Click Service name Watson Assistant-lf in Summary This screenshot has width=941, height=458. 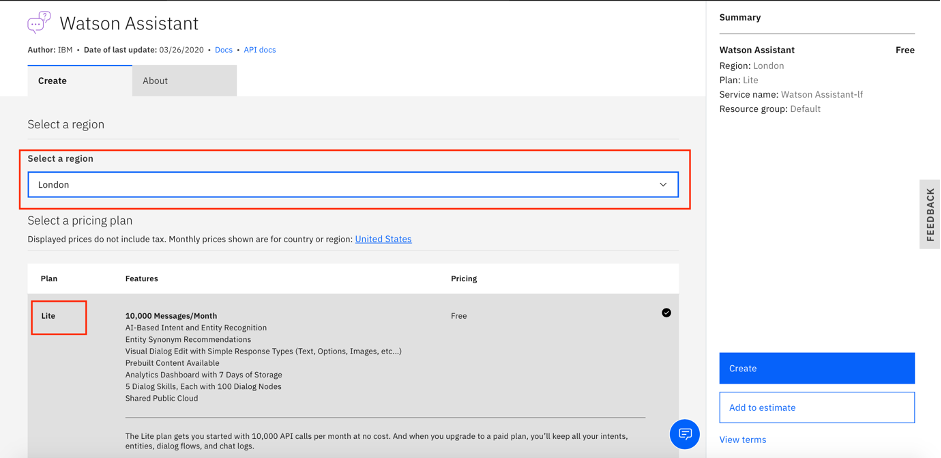[x=791, y=94]
